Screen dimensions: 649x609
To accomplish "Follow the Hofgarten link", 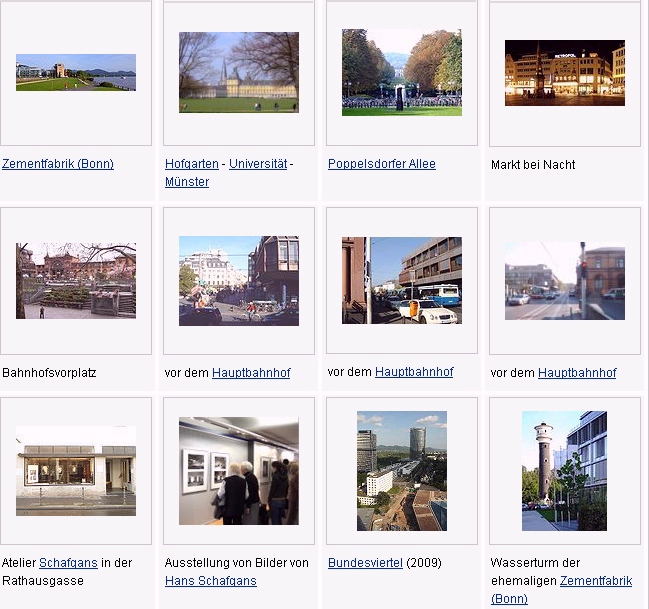I will point(191,164).
